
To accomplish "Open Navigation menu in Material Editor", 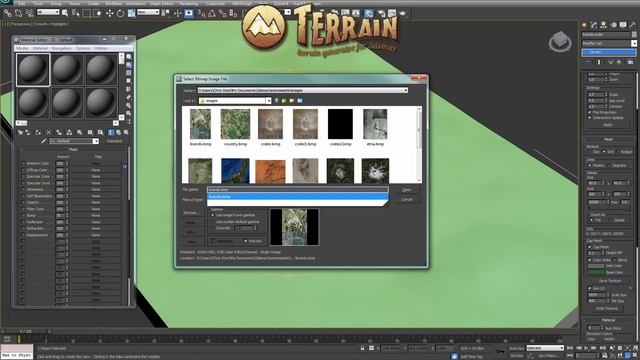I will (x=62, y=48).
